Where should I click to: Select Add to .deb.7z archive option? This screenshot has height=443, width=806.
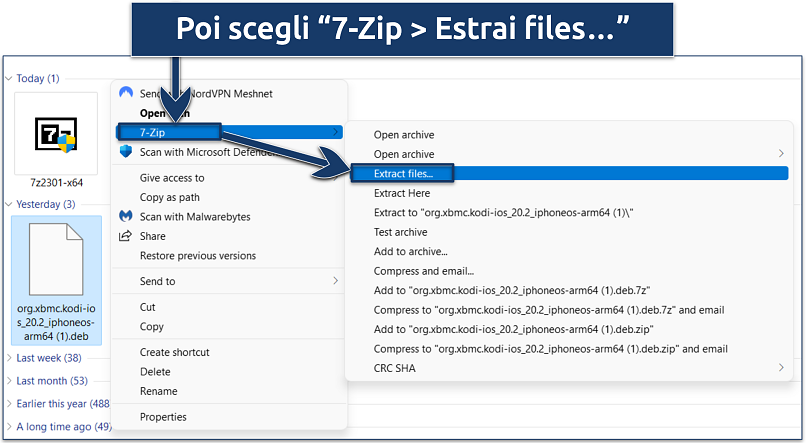point(511,290)
